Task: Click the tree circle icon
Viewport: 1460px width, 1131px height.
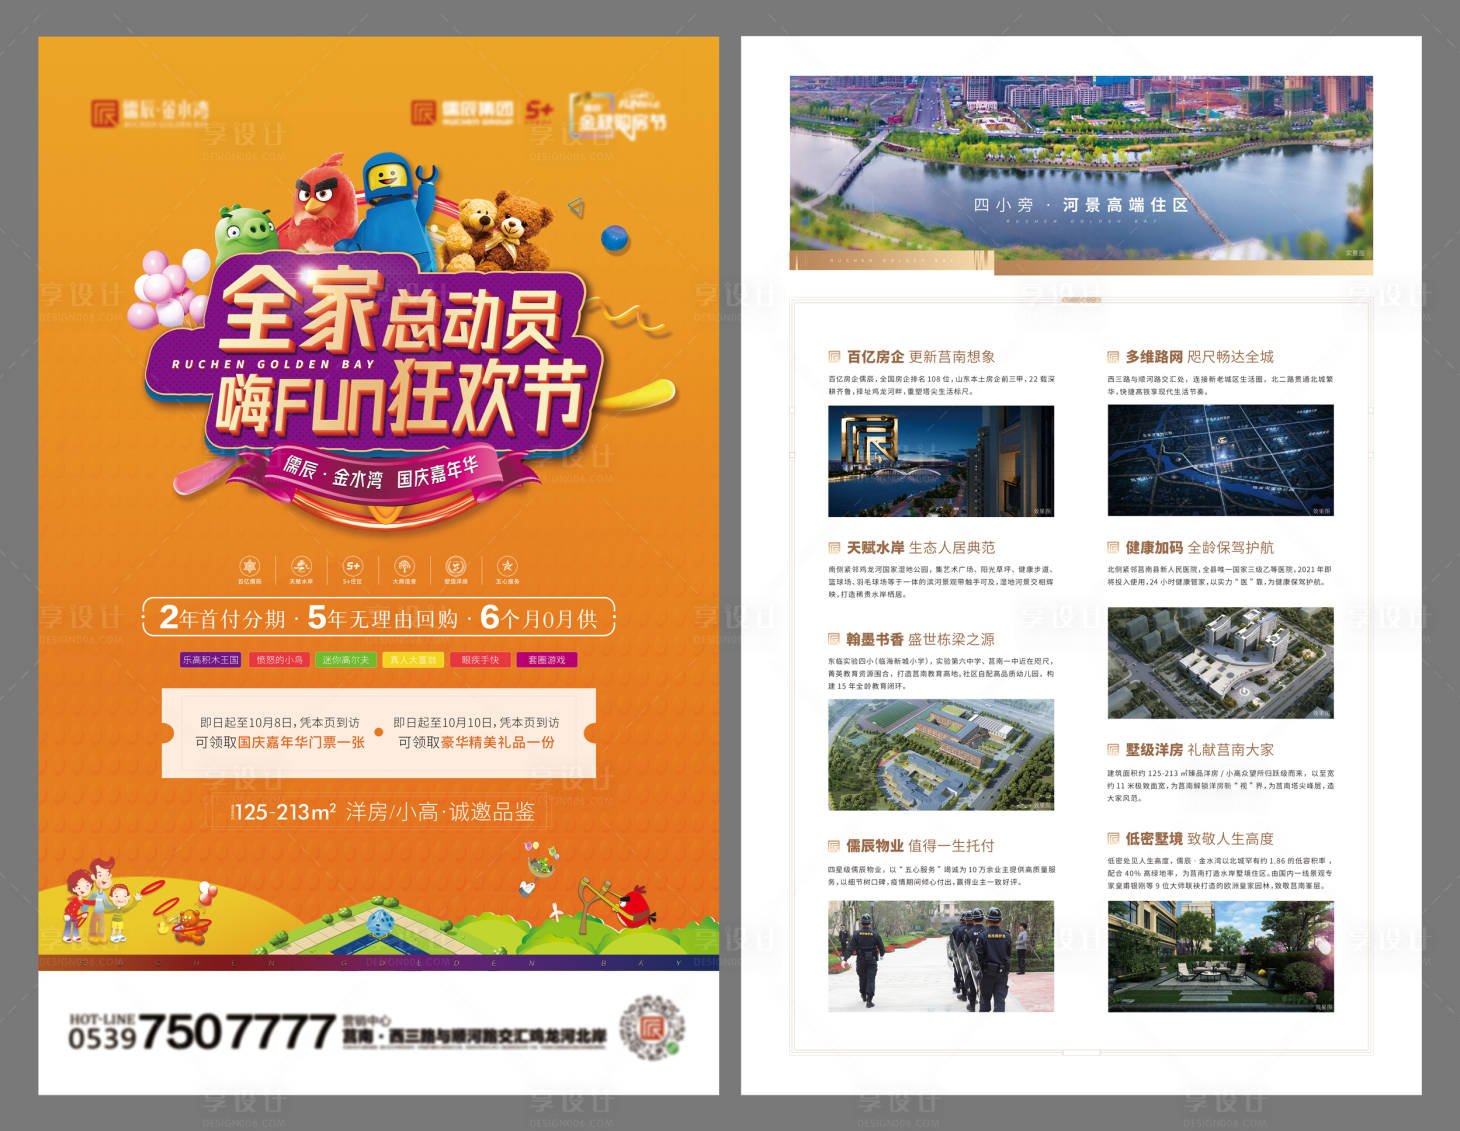Action: coord(404,566)
